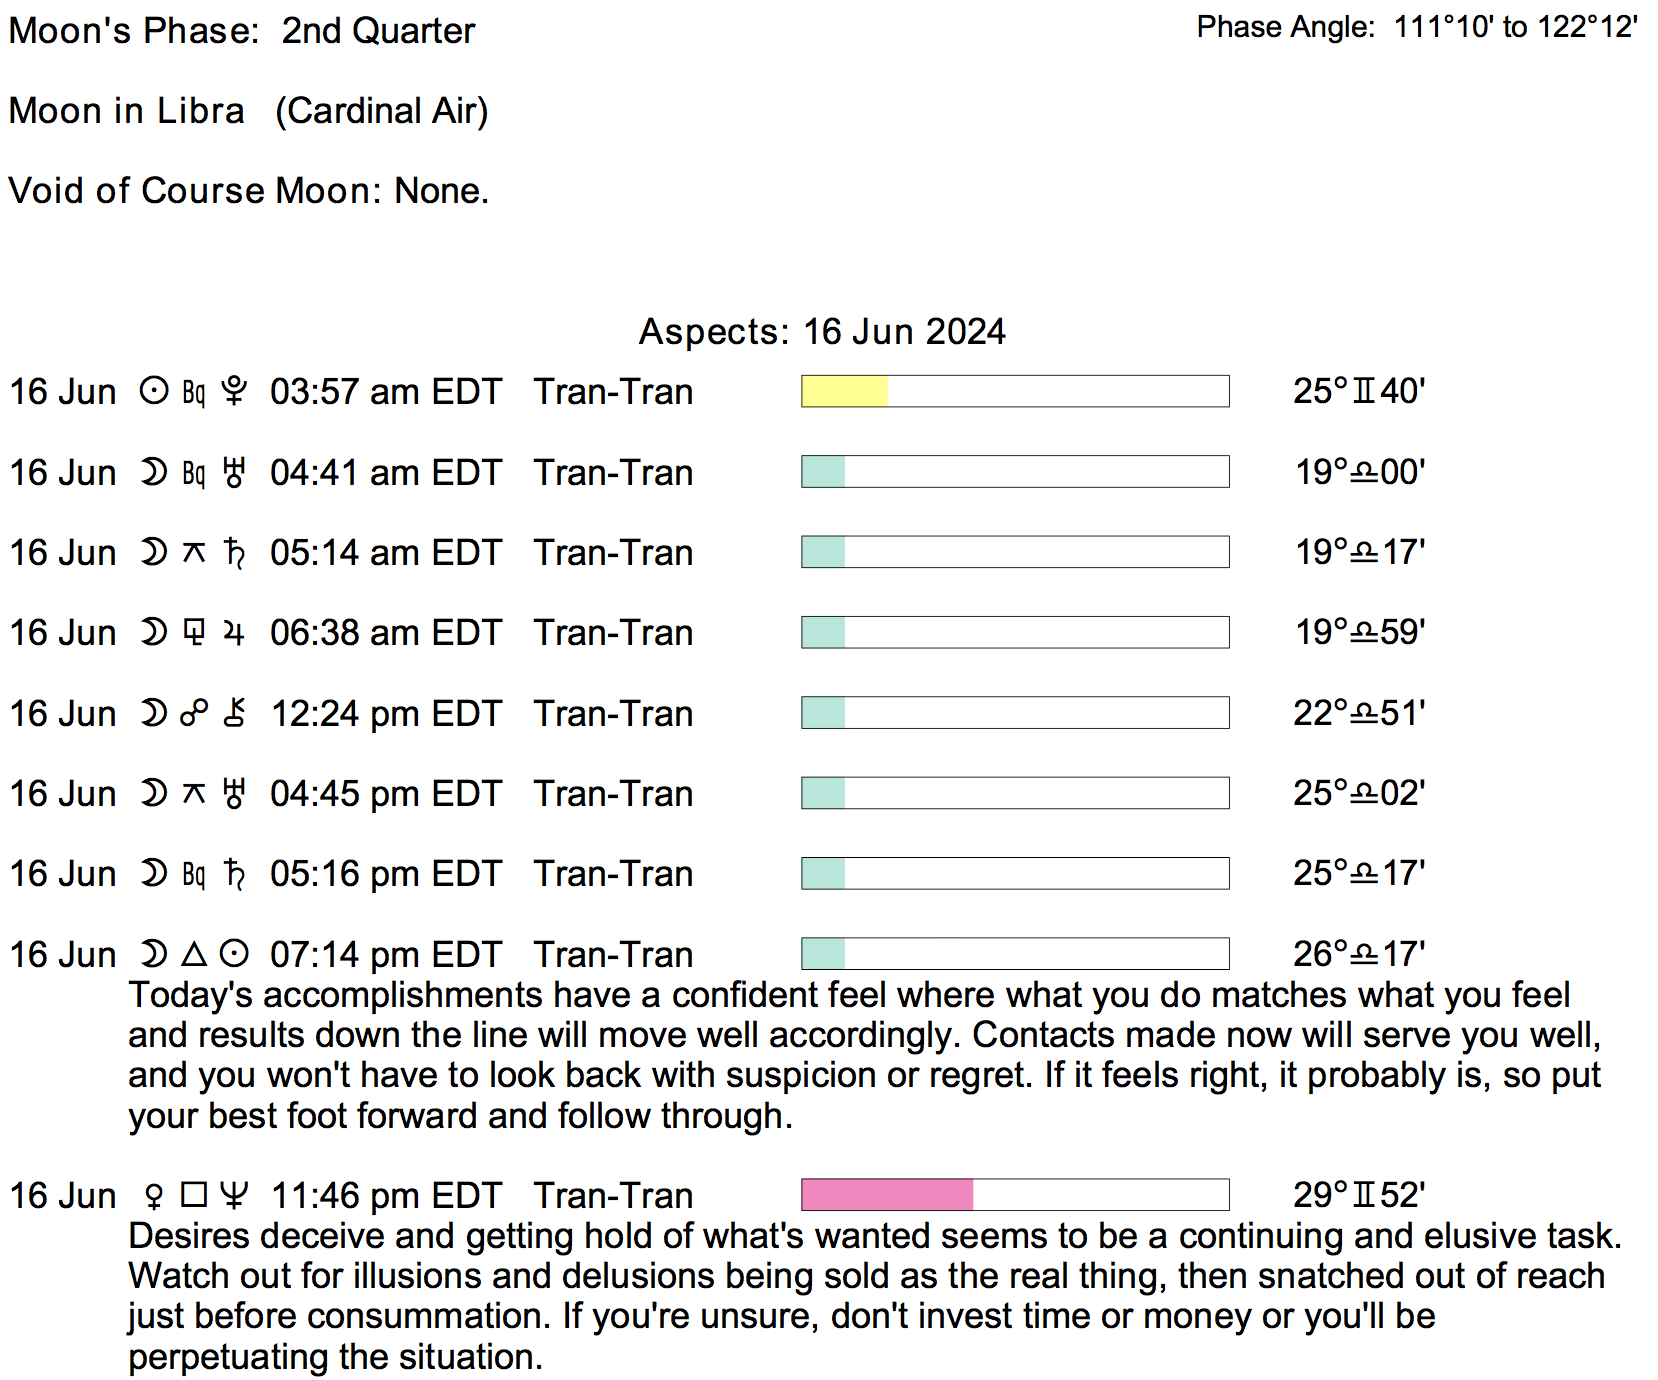Select the square aspect symbol at 11:46 pm
Screen dimensions: 1658x1380
pos(194,1195)
